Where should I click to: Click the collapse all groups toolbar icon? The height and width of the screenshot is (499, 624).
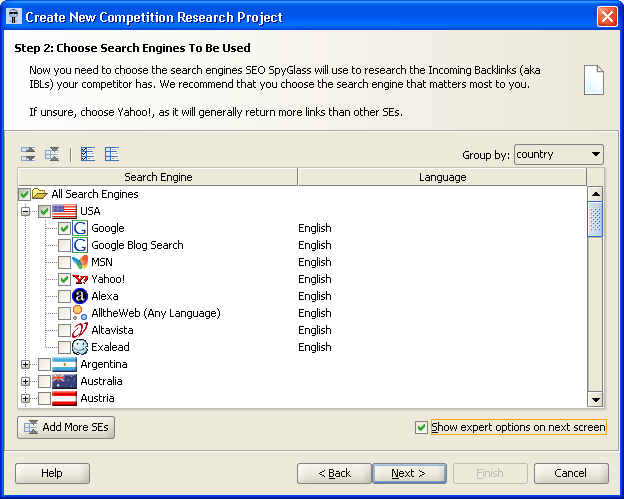52,154
